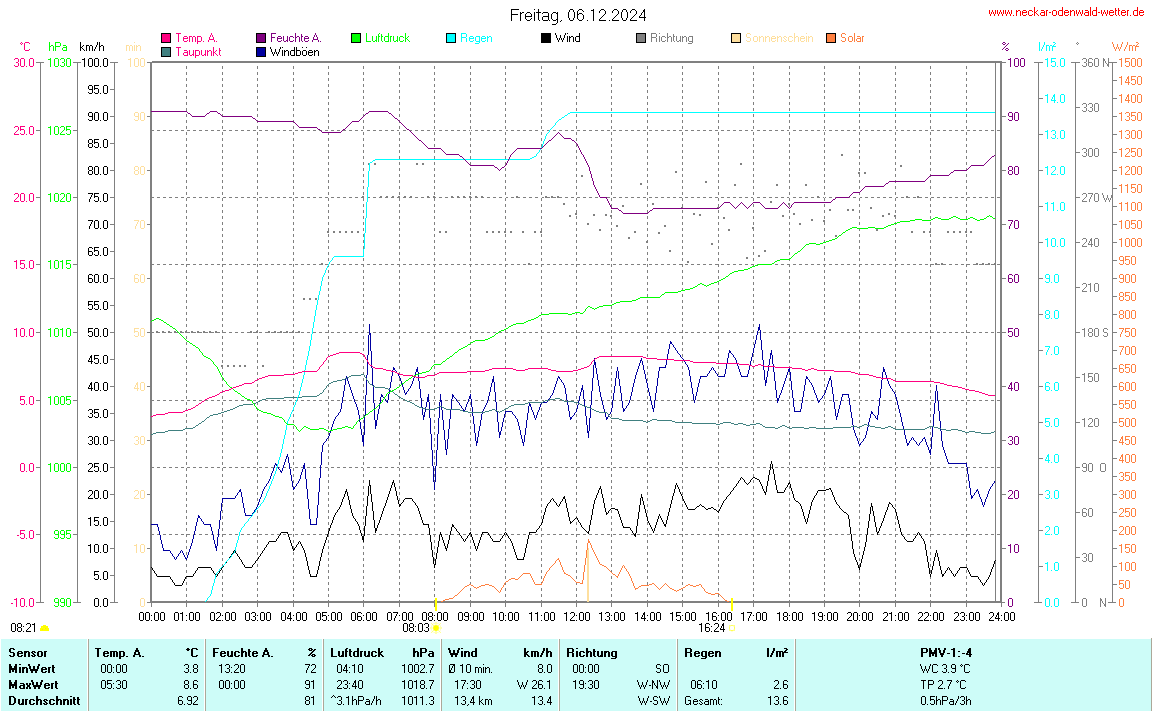1152x711 pixels.
Task: Click the sunset marker at 16:24
Action: point(732,628)
